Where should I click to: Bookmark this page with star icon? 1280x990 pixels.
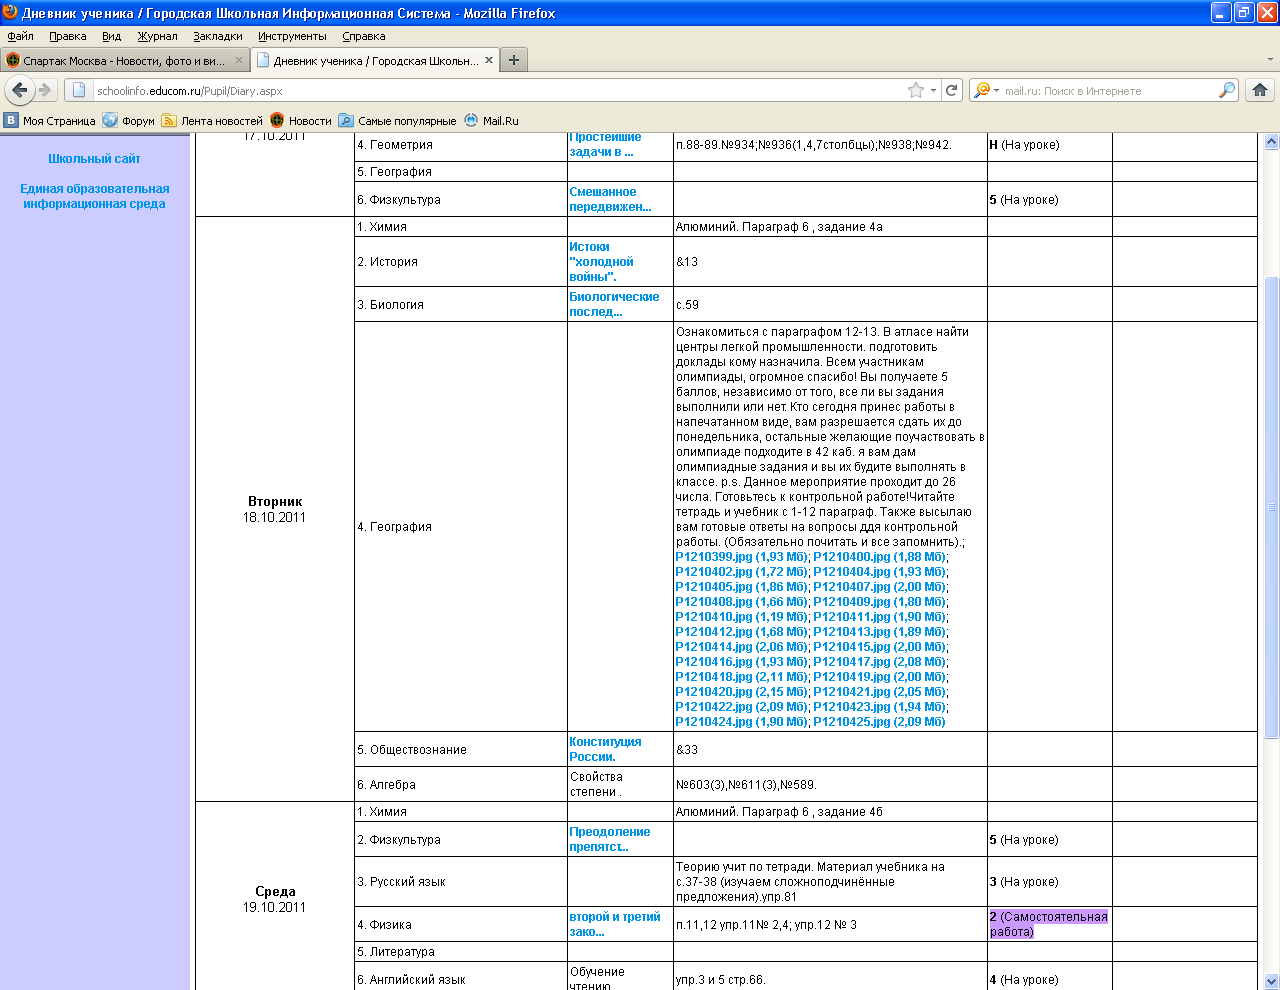915,90
